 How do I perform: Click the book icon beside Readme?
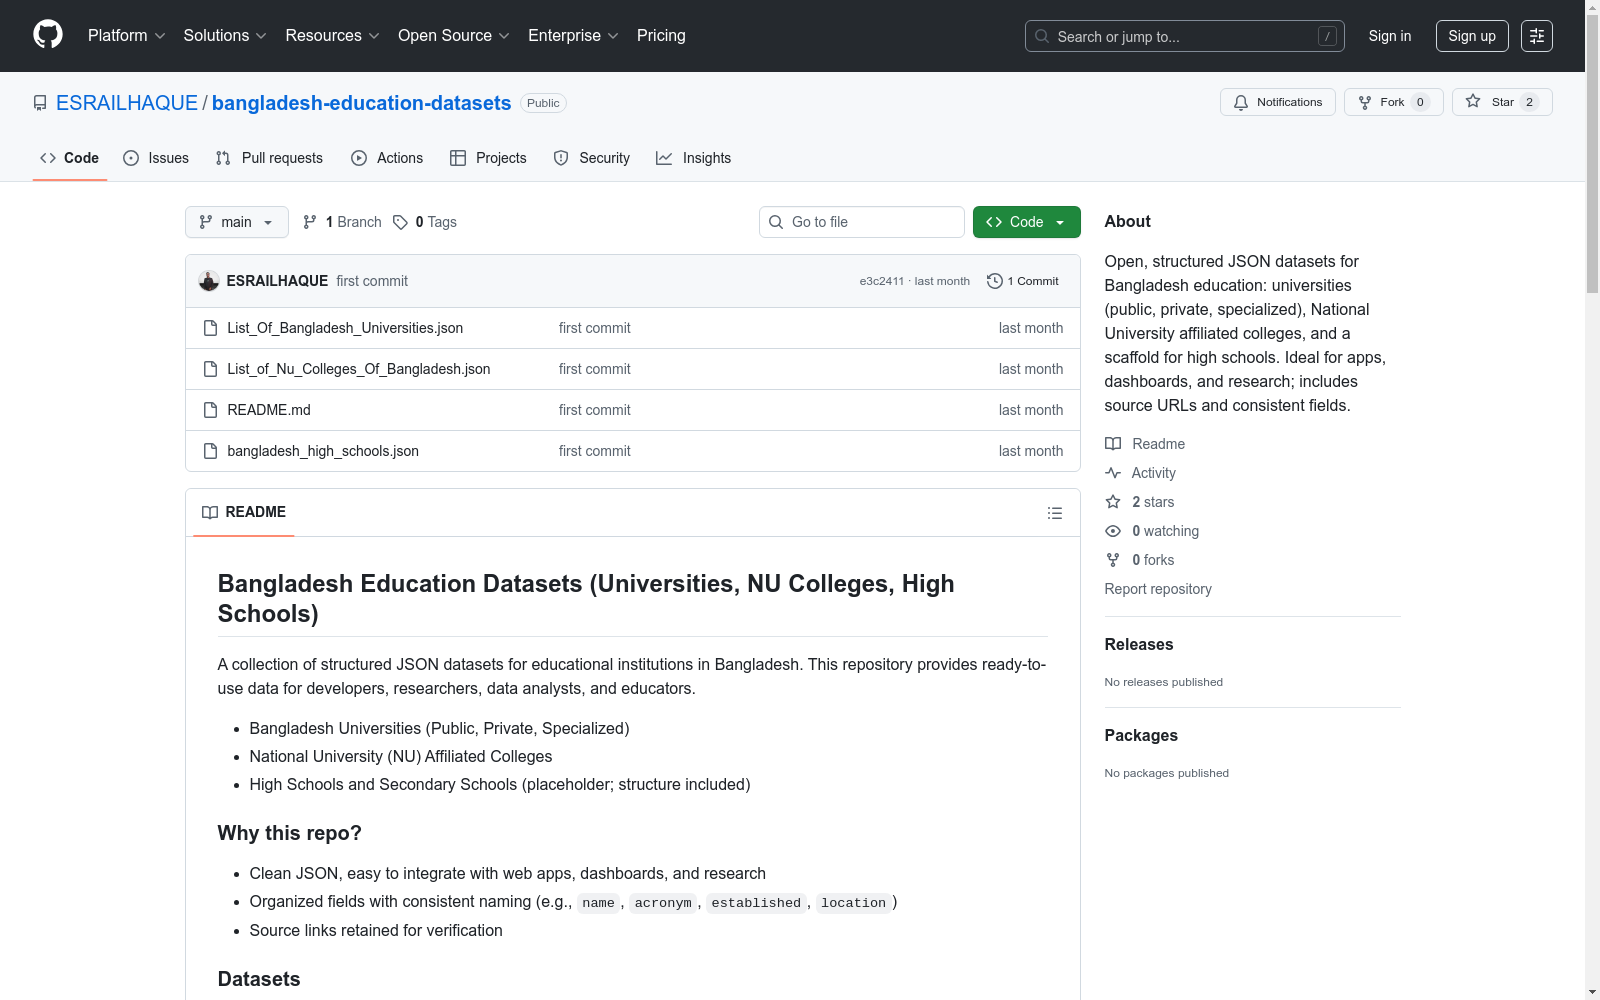(1113, 444)
